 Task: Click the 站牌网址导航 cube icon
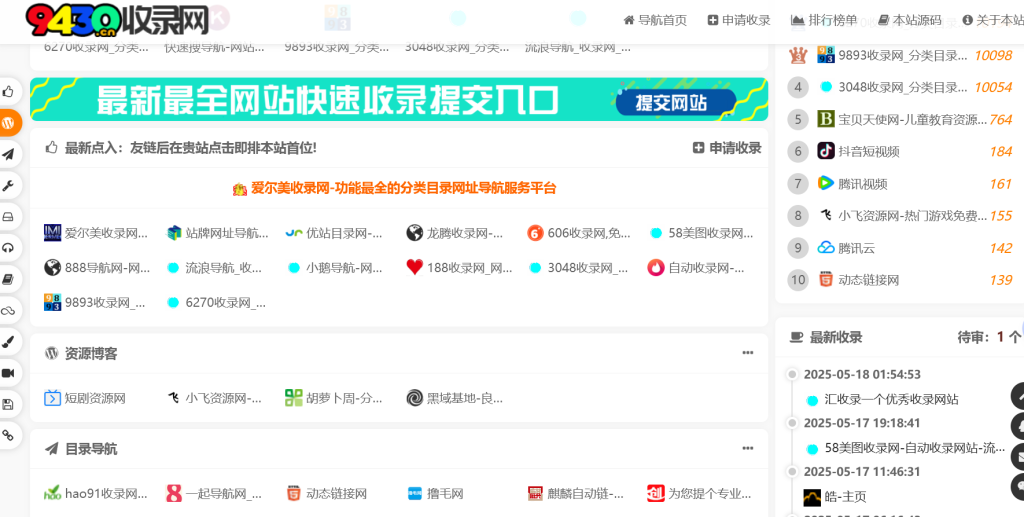point(174,233)
